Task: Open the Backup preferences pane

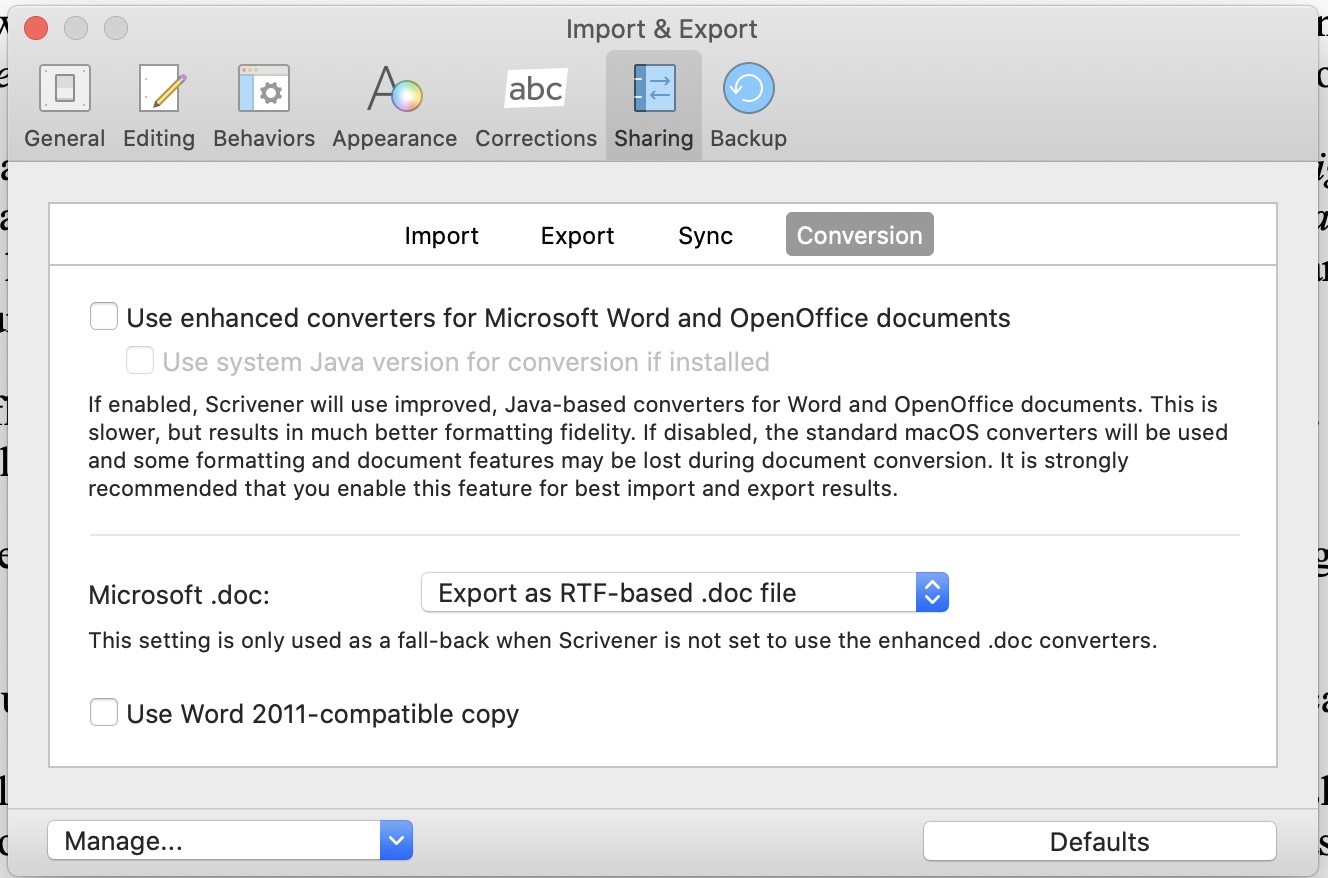Action: point(748,106)
